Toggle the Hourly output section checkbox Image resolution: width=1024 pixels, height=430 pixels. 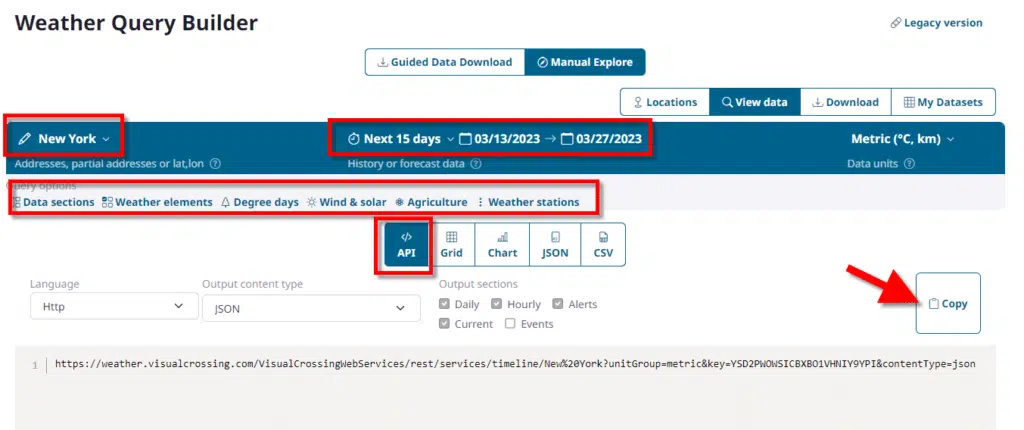click(x=498, y=304)
